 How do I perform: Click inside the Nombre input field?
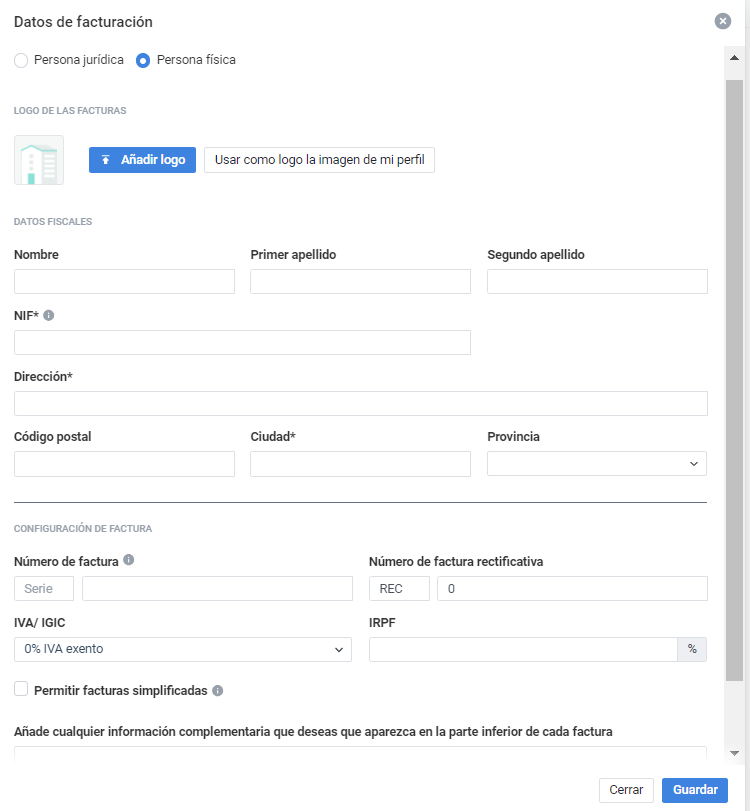[x=124, y=281]
